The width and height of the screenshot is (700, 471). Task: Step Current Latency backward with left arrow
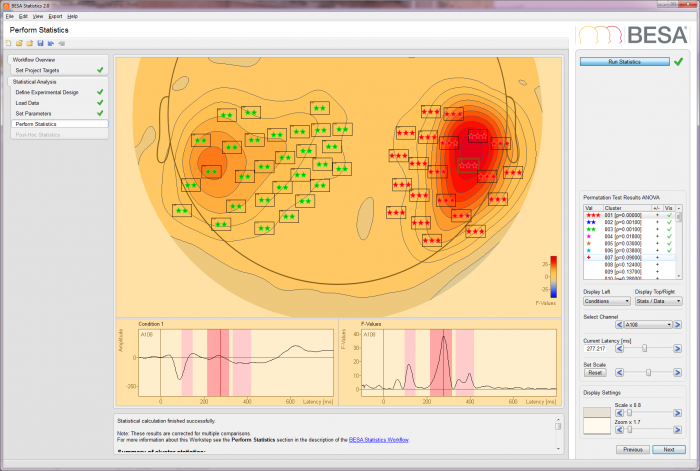point(619,348)
